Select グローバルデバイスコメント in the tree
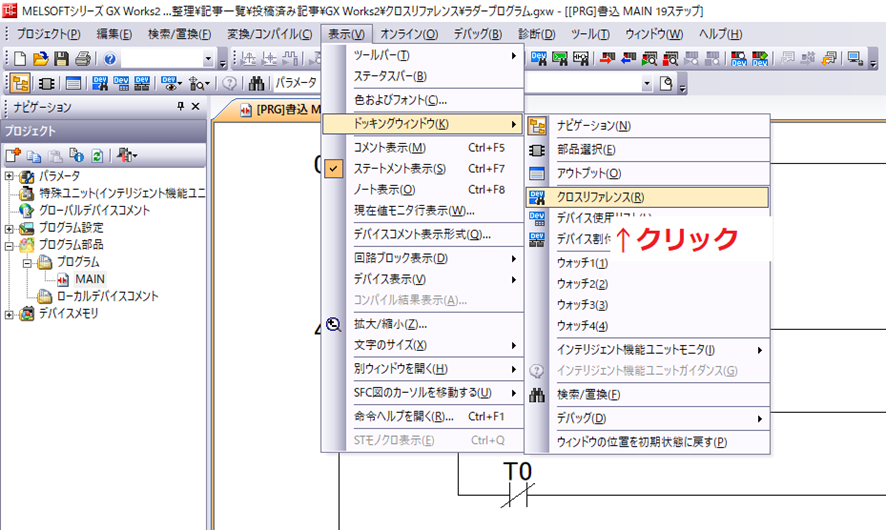Viewport: 886px width, 530px height. click(94, 210)
